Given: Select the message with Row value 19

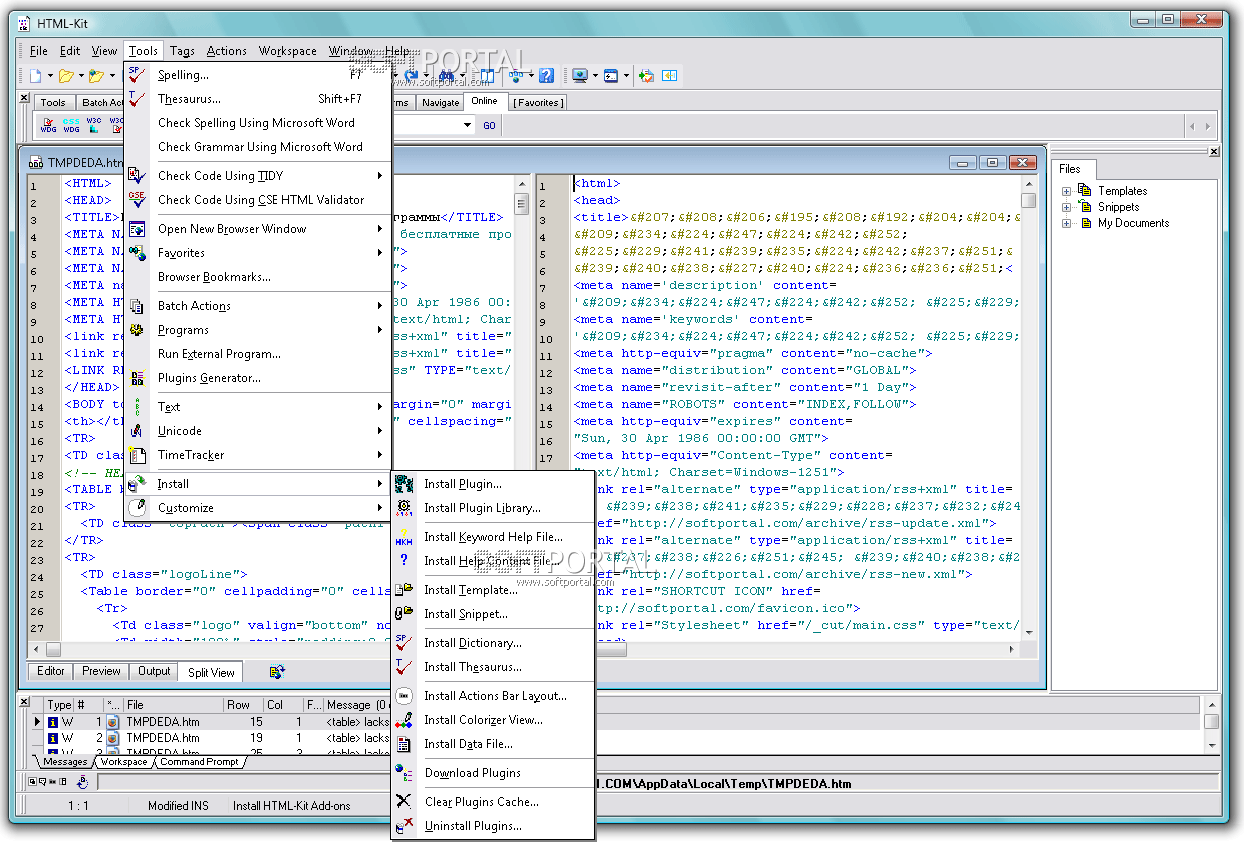Looking at the screenshot, I should coord(617,738).
